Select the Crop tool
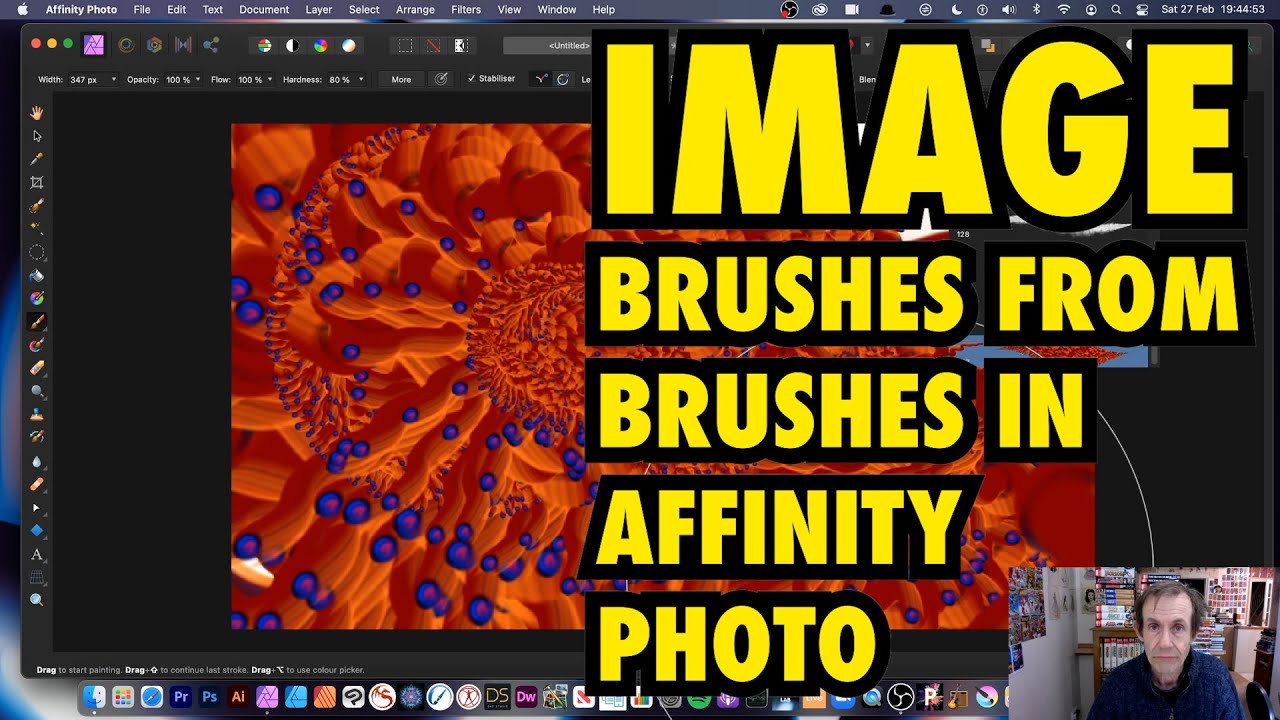The height and width of the screenshot is (720, 1280). (x=37, y=182)
